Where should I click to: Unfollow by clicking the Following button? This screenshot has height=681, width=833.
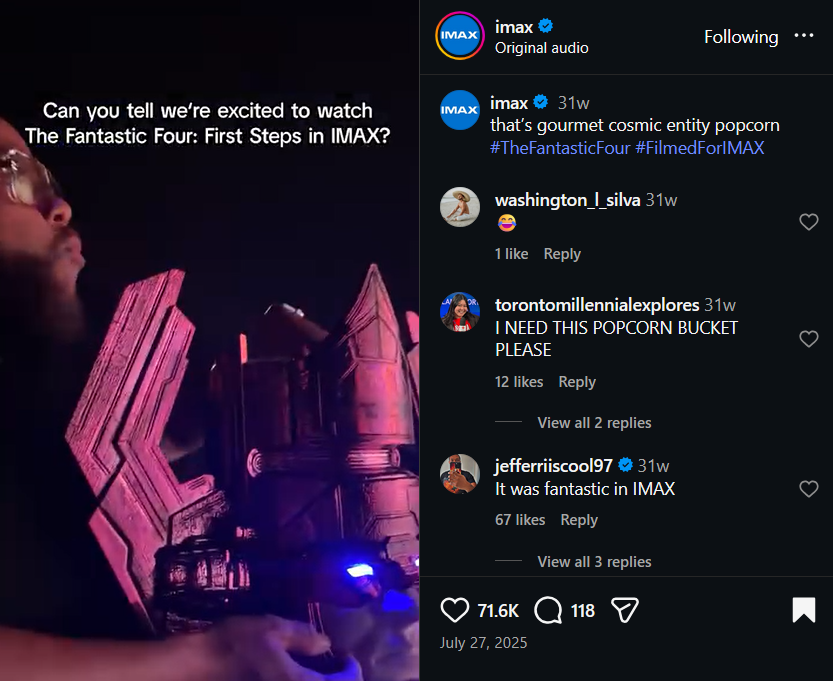pos(741,36)
